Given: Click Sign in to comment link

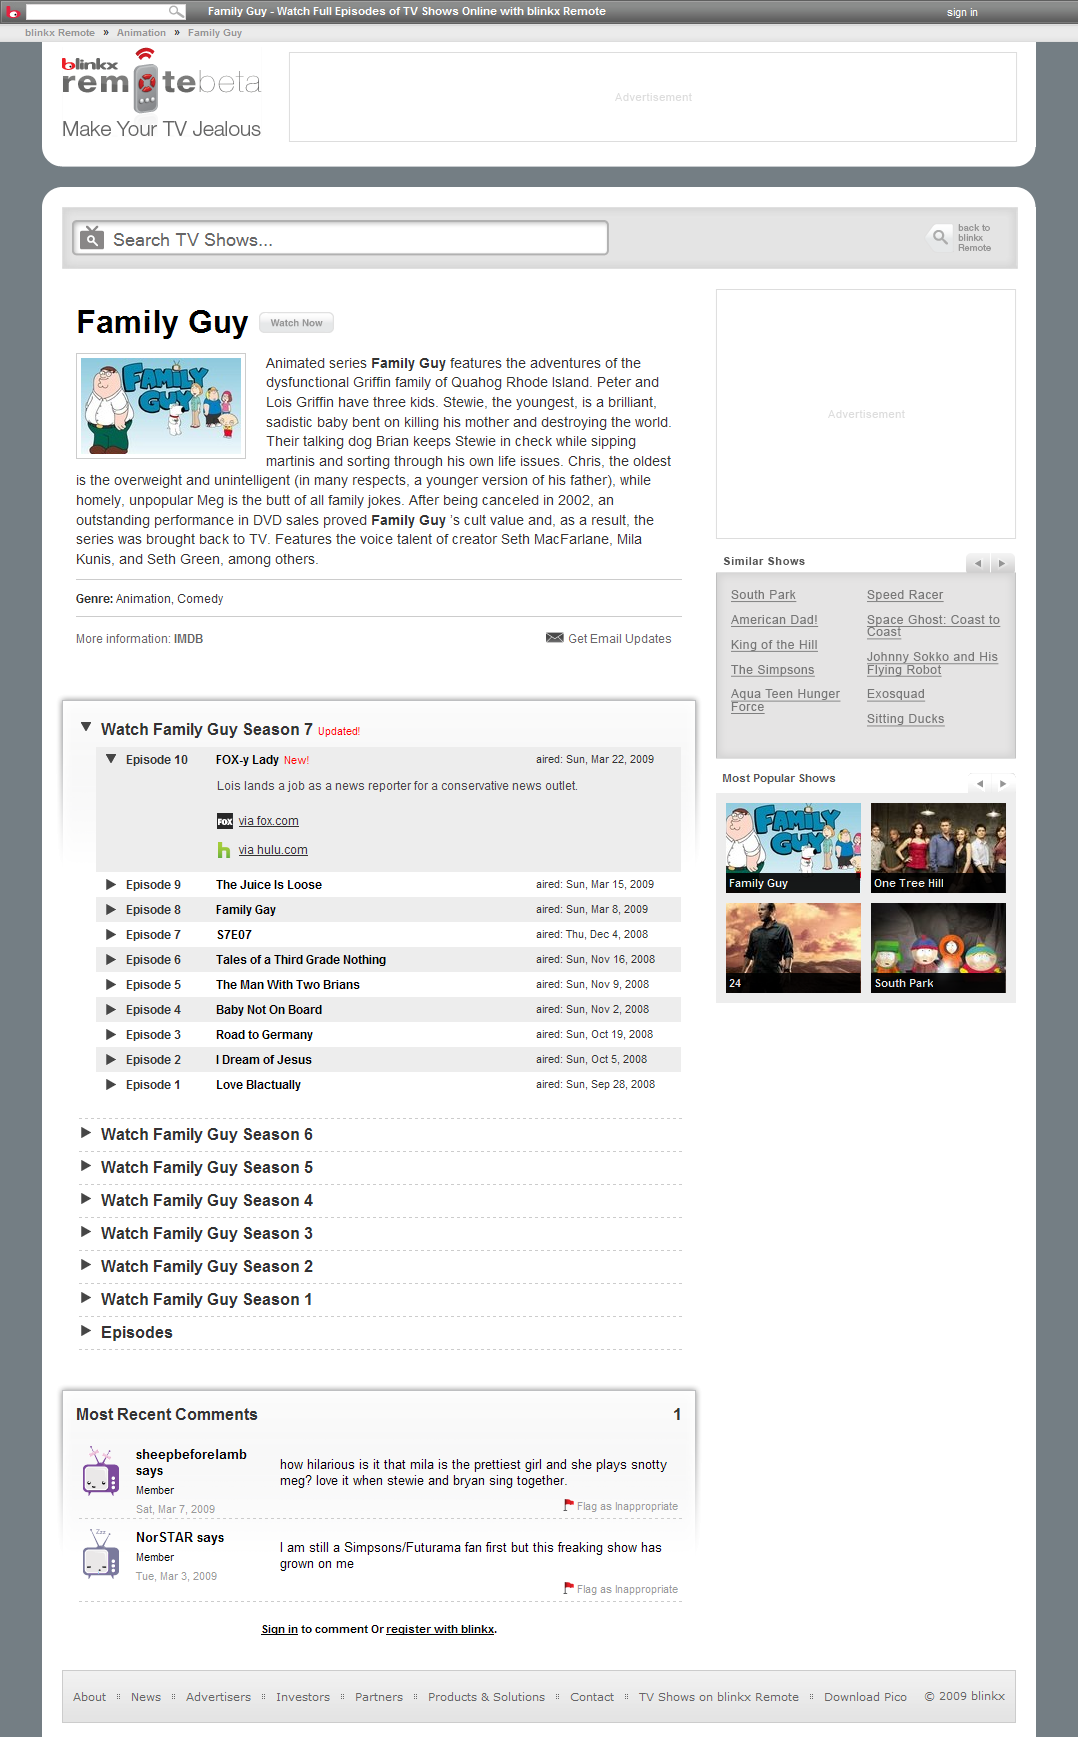Looking at the screenshot, I should point(279,1629).
